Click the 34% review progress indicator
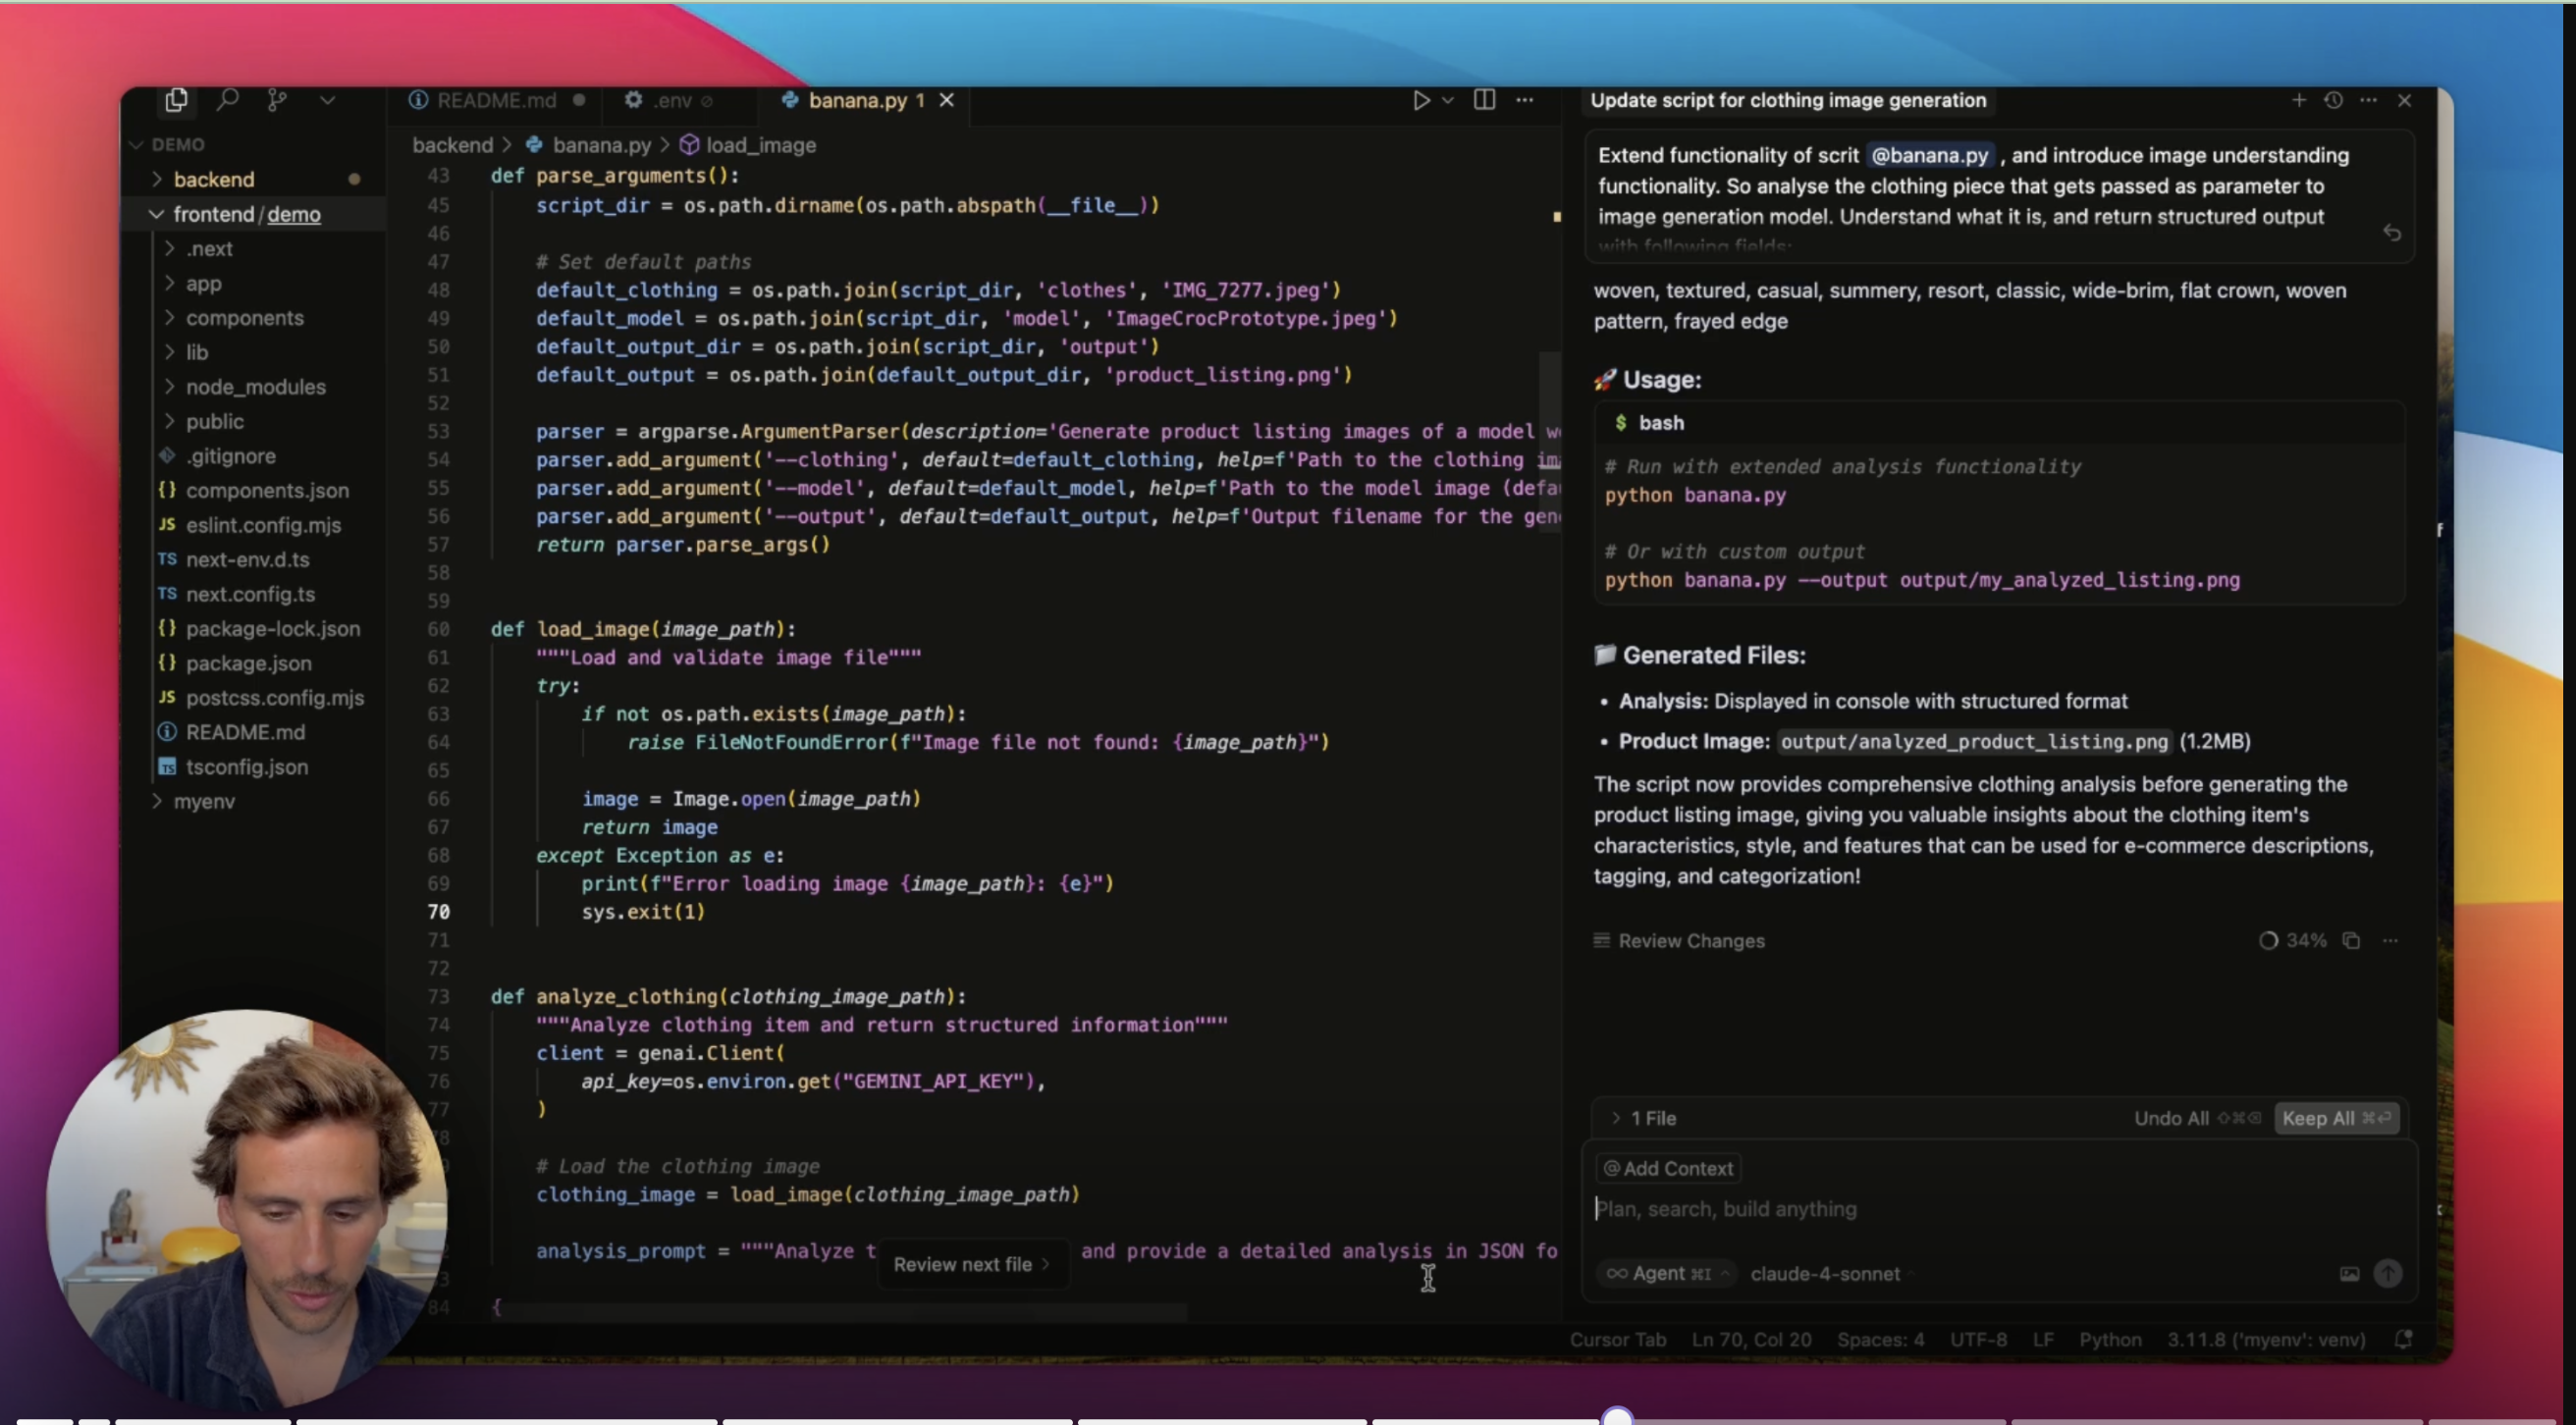The width and height of the screenshot is (2576, 1425). tap(2292, 940)
